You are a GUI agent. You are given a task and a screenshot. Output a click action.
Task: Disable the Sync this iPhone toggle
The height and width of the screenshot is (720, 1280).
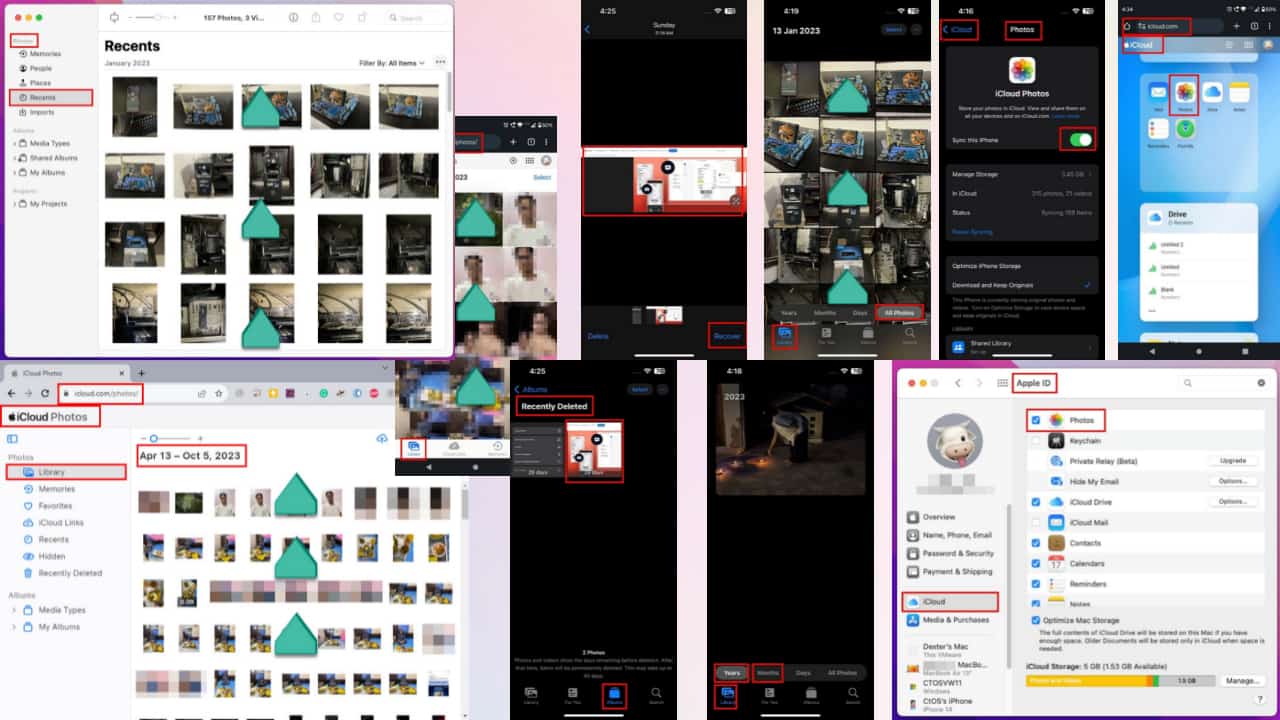[1078, 139]
